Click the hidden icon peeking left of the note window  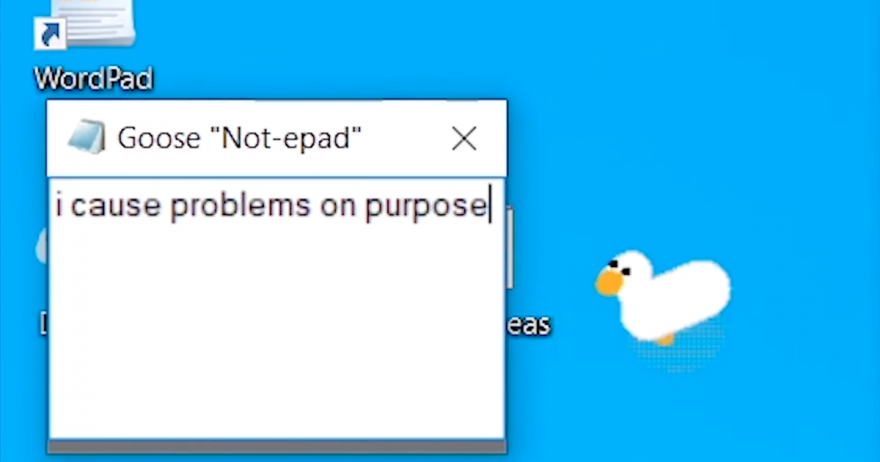pos(42,247)
